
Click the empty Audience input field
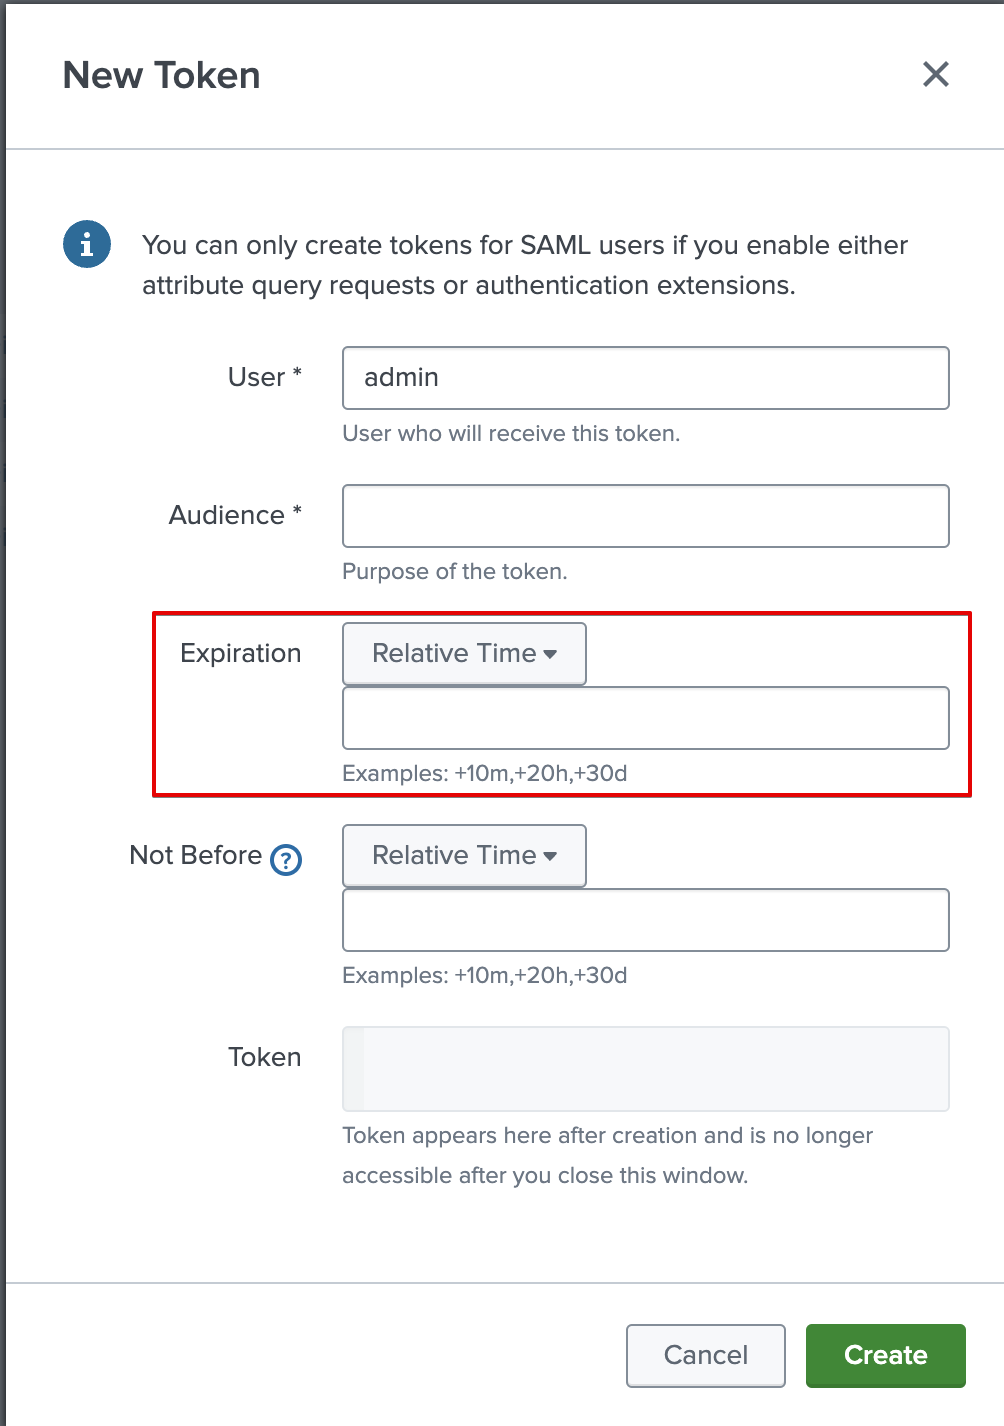tap(645, 515)
